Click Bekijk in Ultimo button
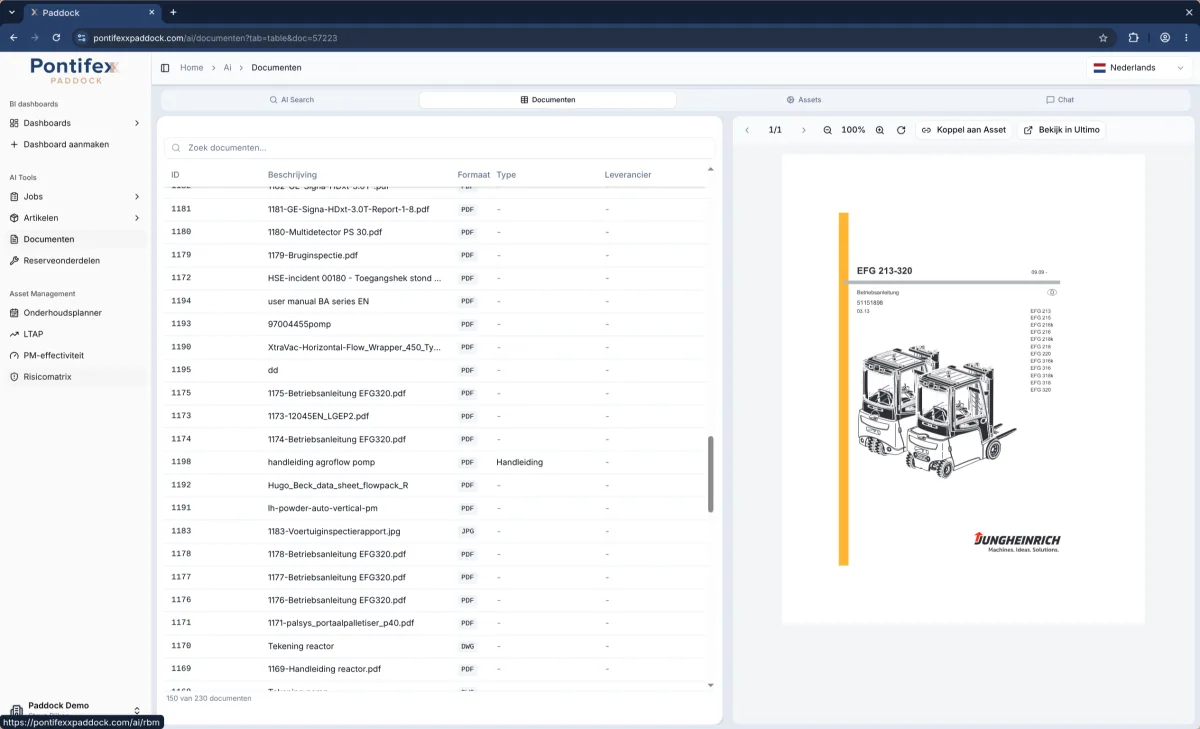 [1062, 130]
